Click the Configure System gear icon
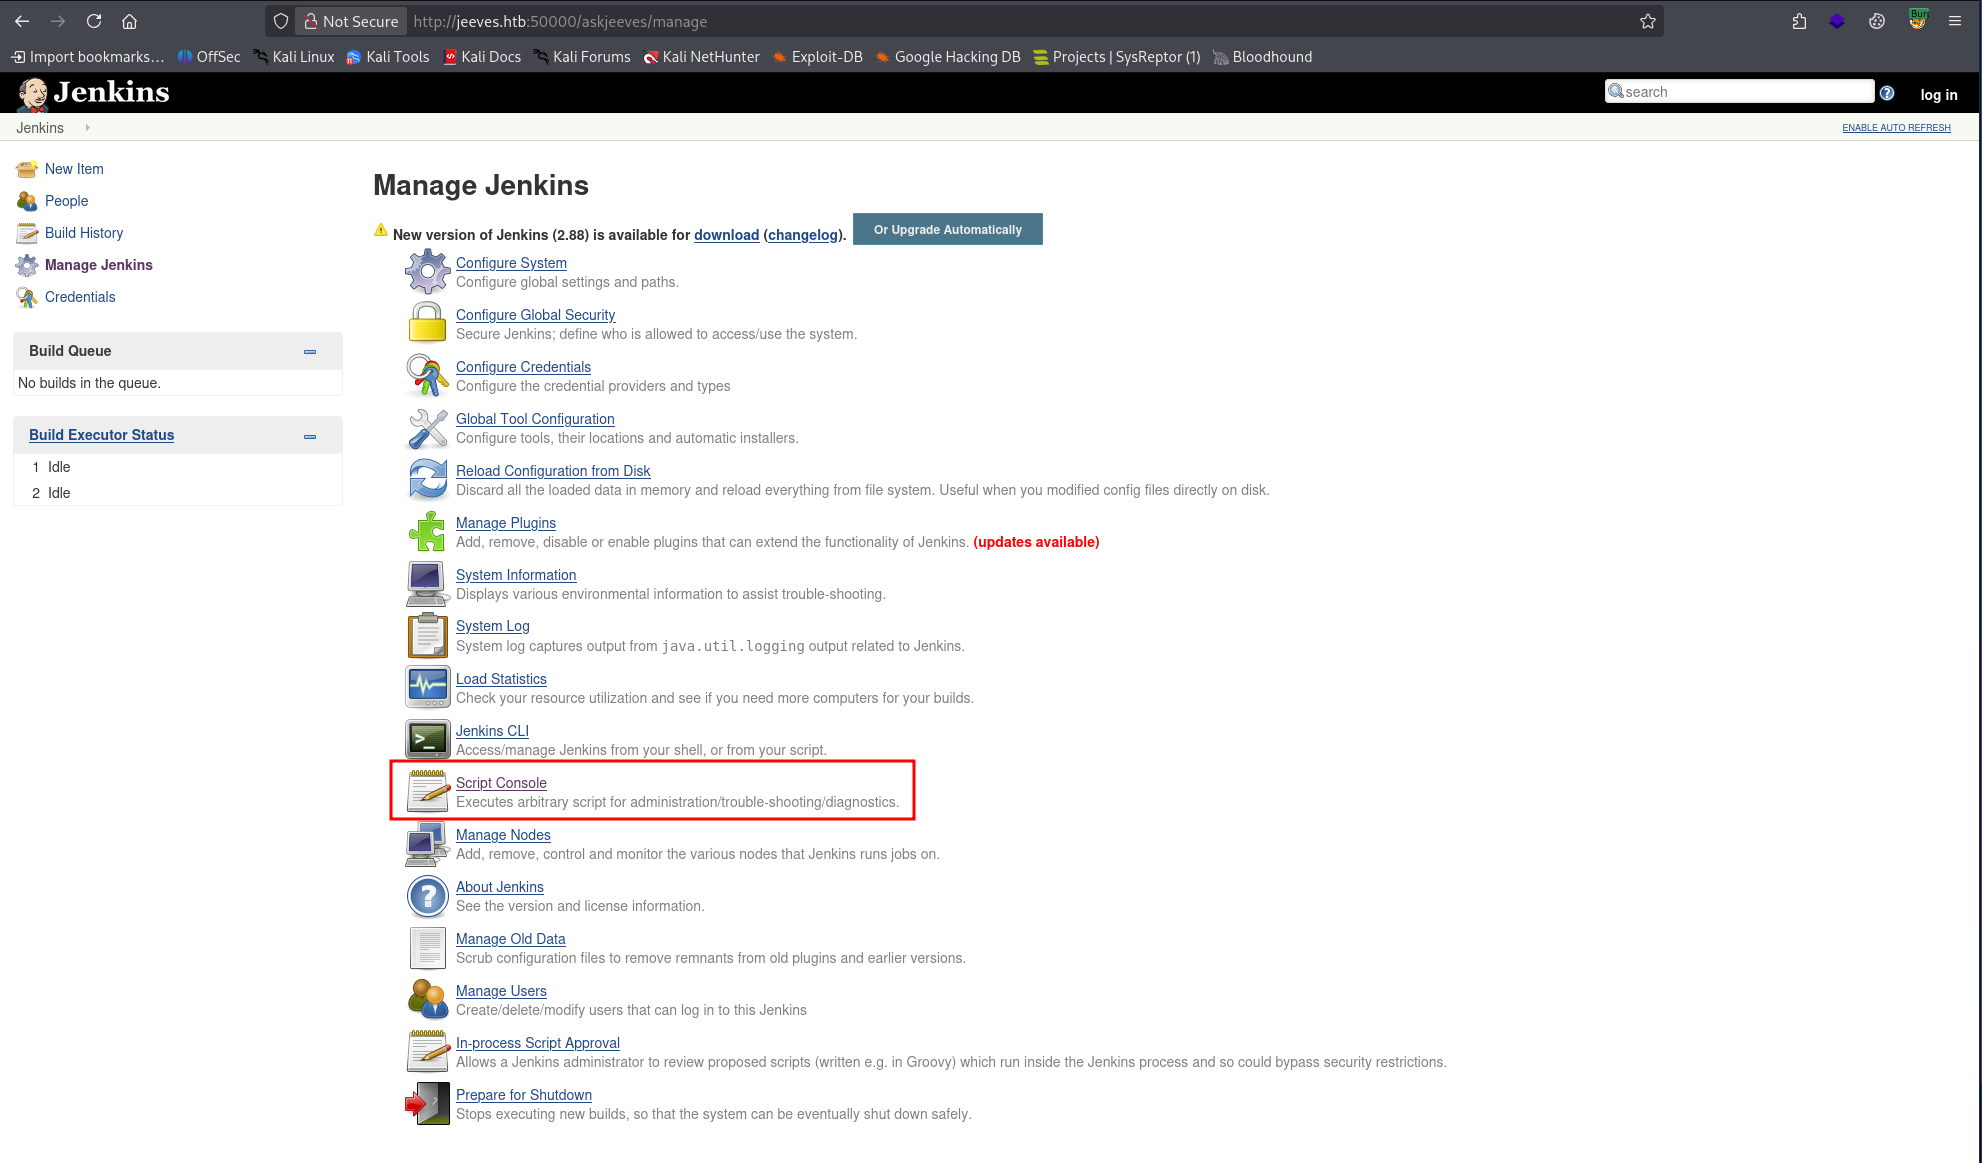 pos(427,270)
